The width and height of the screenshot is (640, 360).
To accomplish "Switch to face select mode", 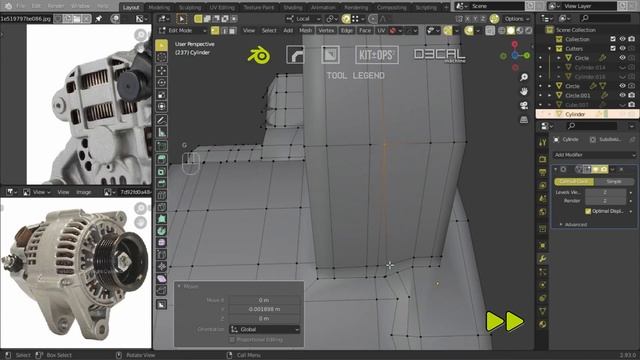I will 232,31.
